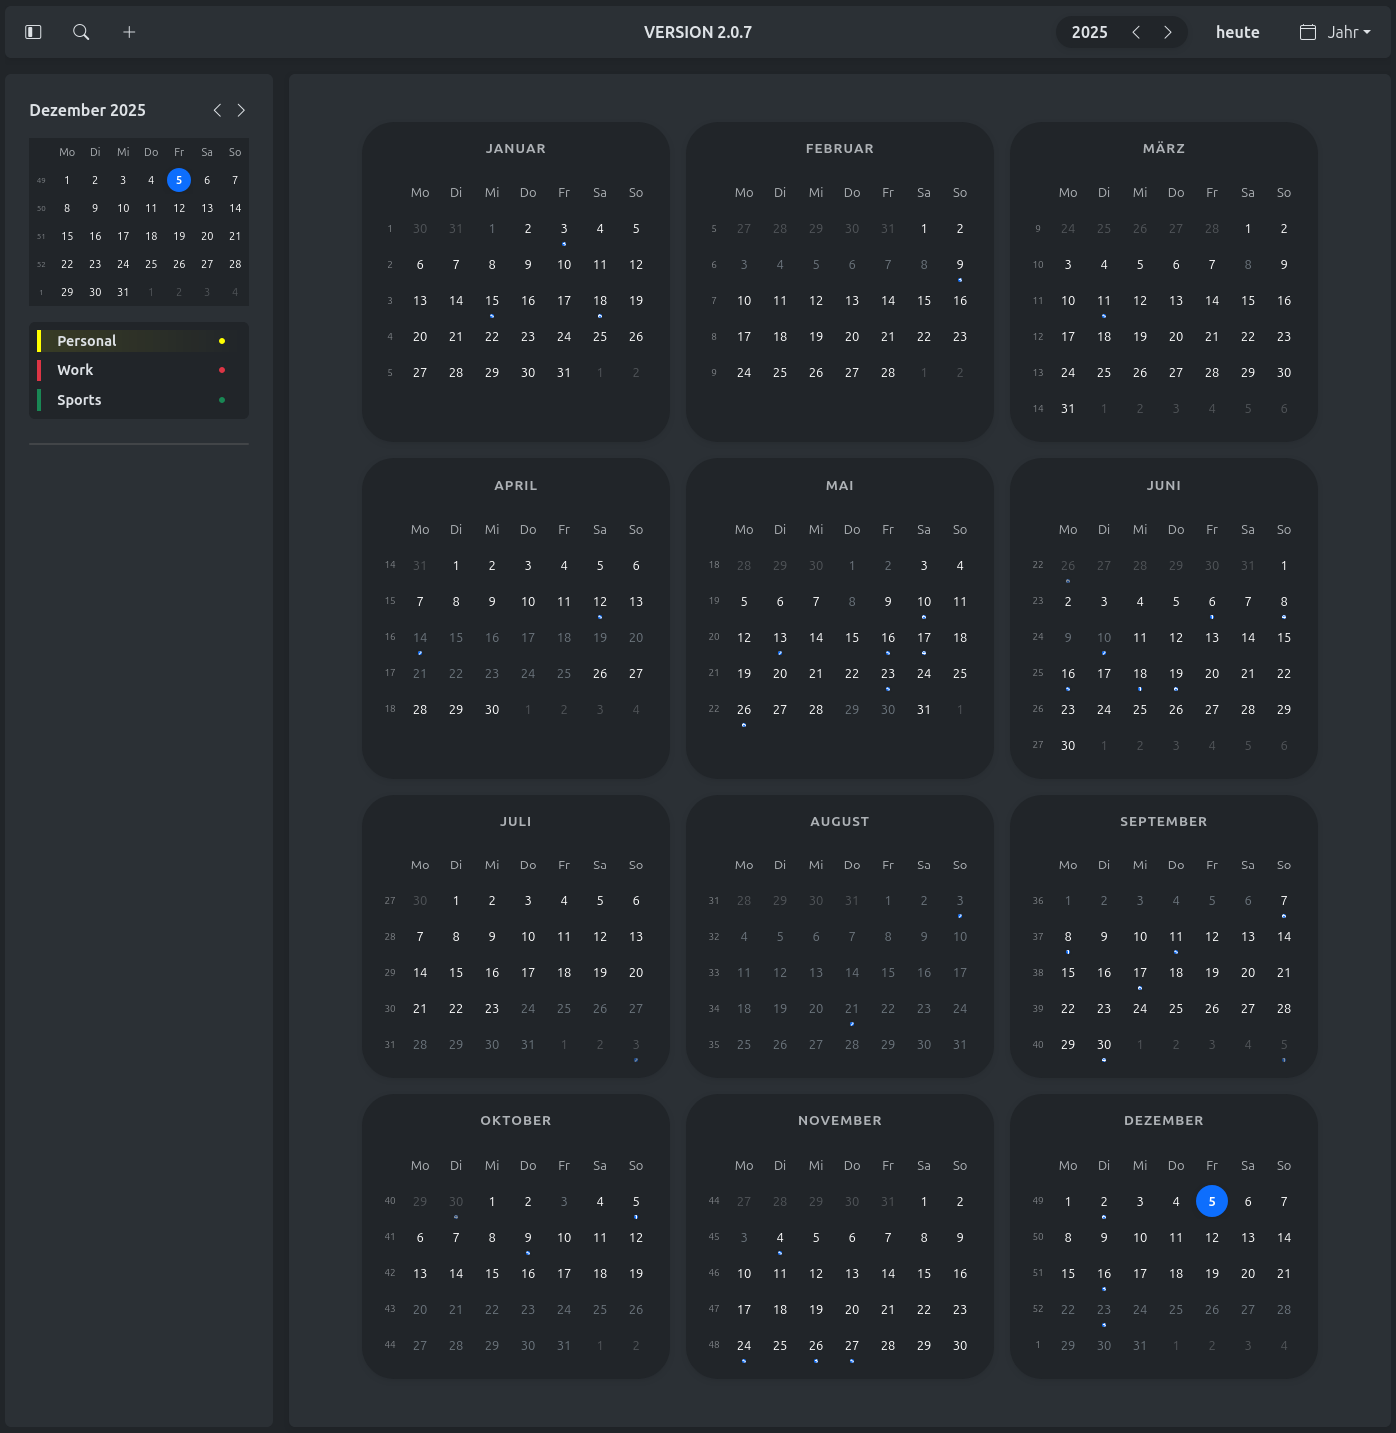Open the AUGUST month header
The height and width of the screenshot is (1433, 1396).
[839, 821]
